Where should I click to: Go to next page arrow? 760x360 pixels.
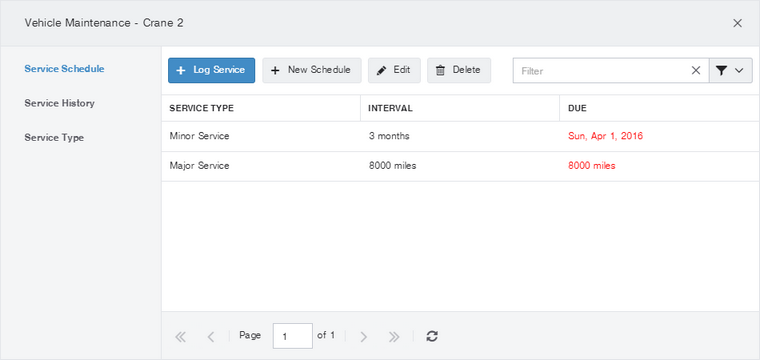pyautogui.click(x=364, y=337)
